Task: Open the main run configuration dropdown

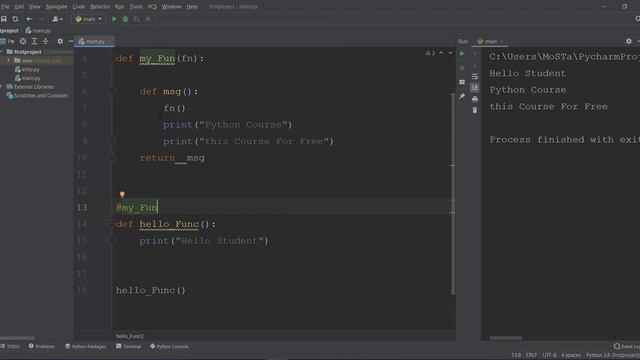Action: coord(89,19)
